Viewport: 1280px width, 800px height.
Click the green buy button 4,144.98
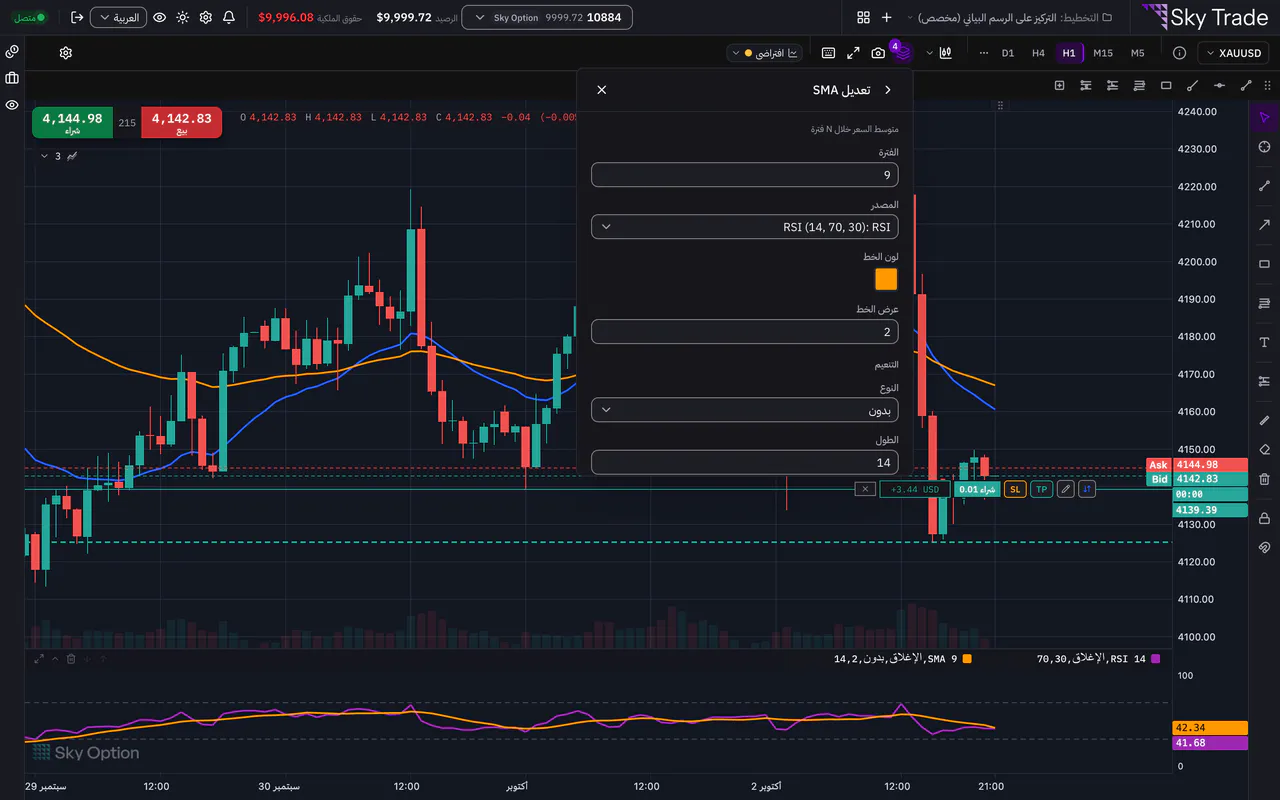click(72, 123)
